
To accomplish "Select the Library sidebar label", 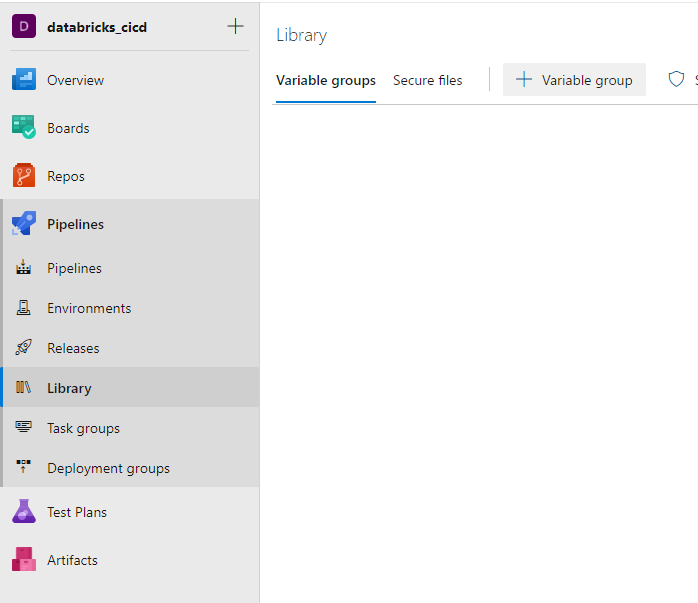I will click(x=69, y=389).
